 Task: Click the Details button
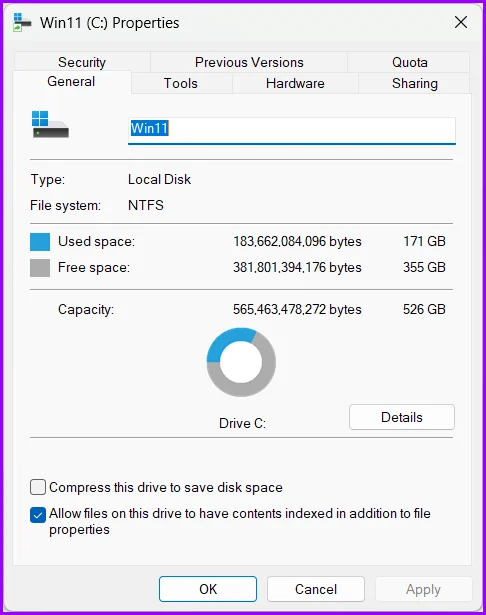(402, 417)
